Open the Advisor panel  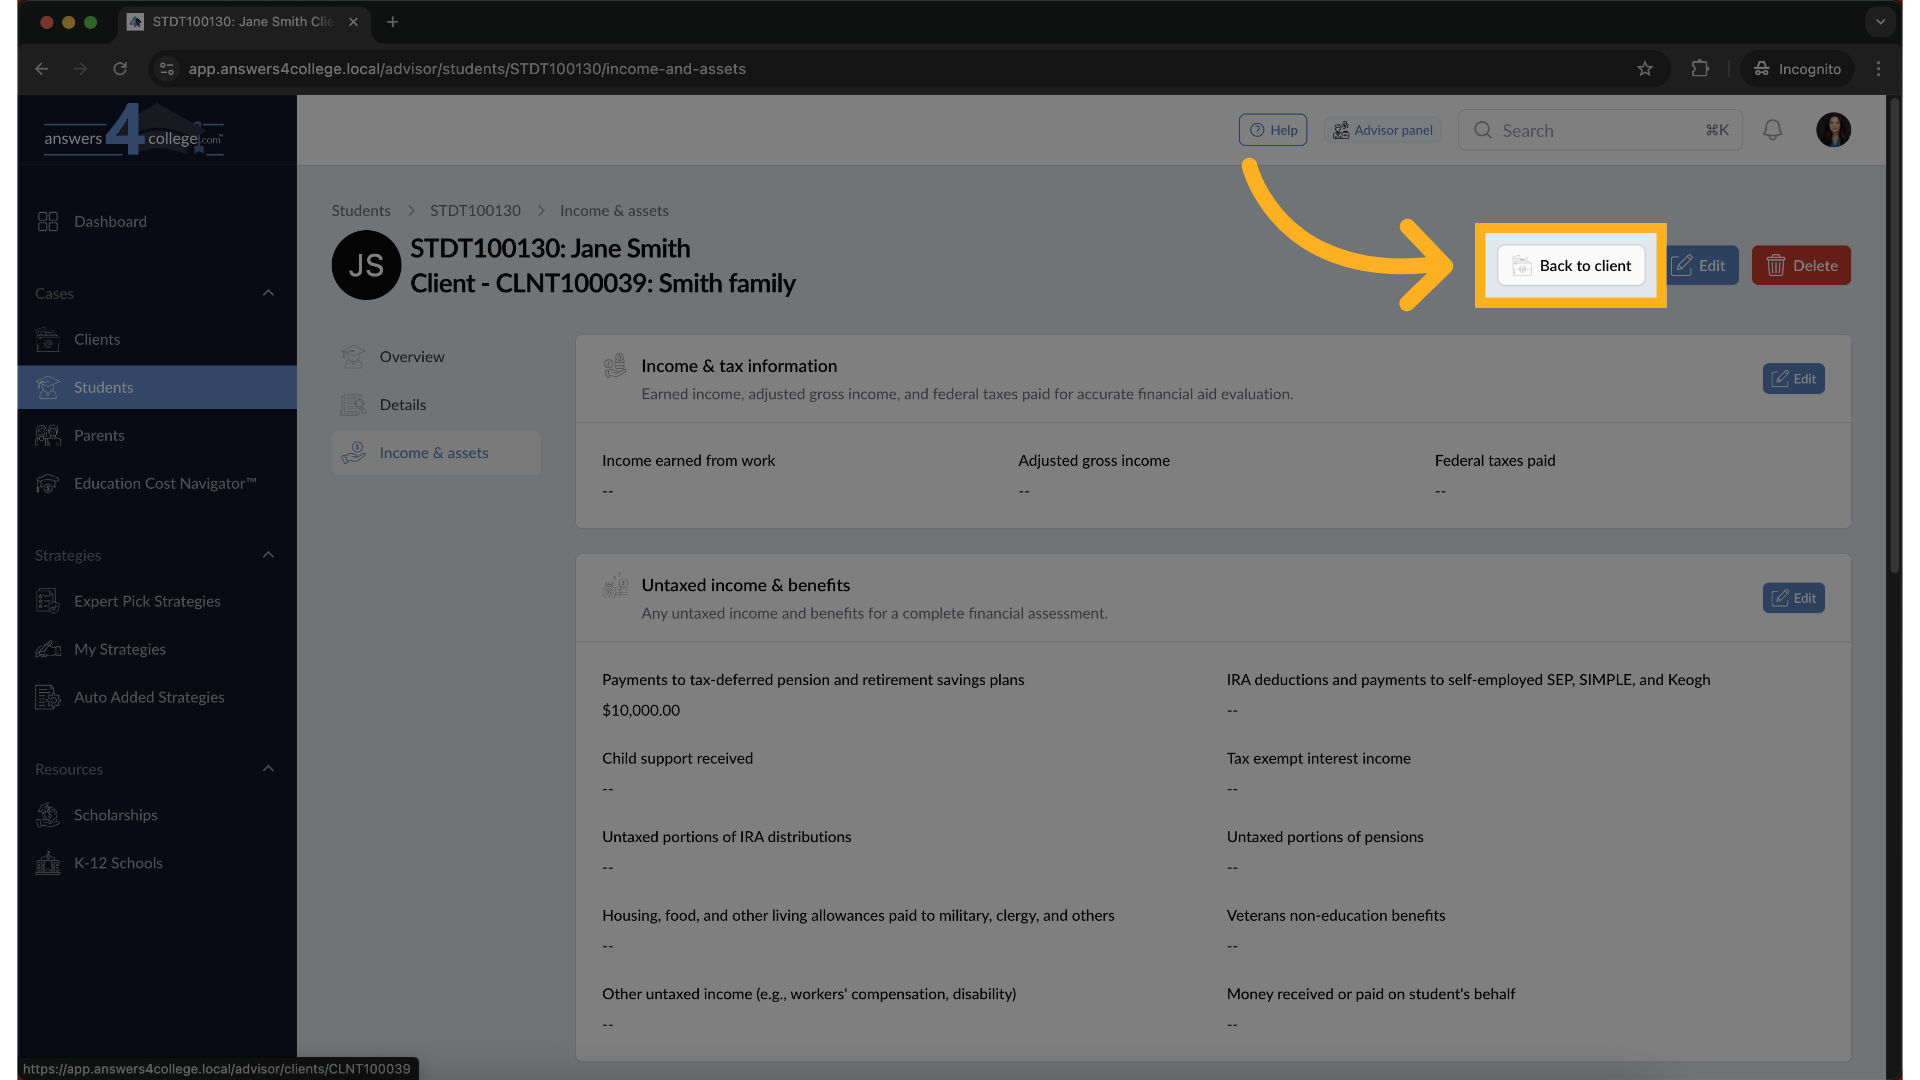click(1382, 129)
